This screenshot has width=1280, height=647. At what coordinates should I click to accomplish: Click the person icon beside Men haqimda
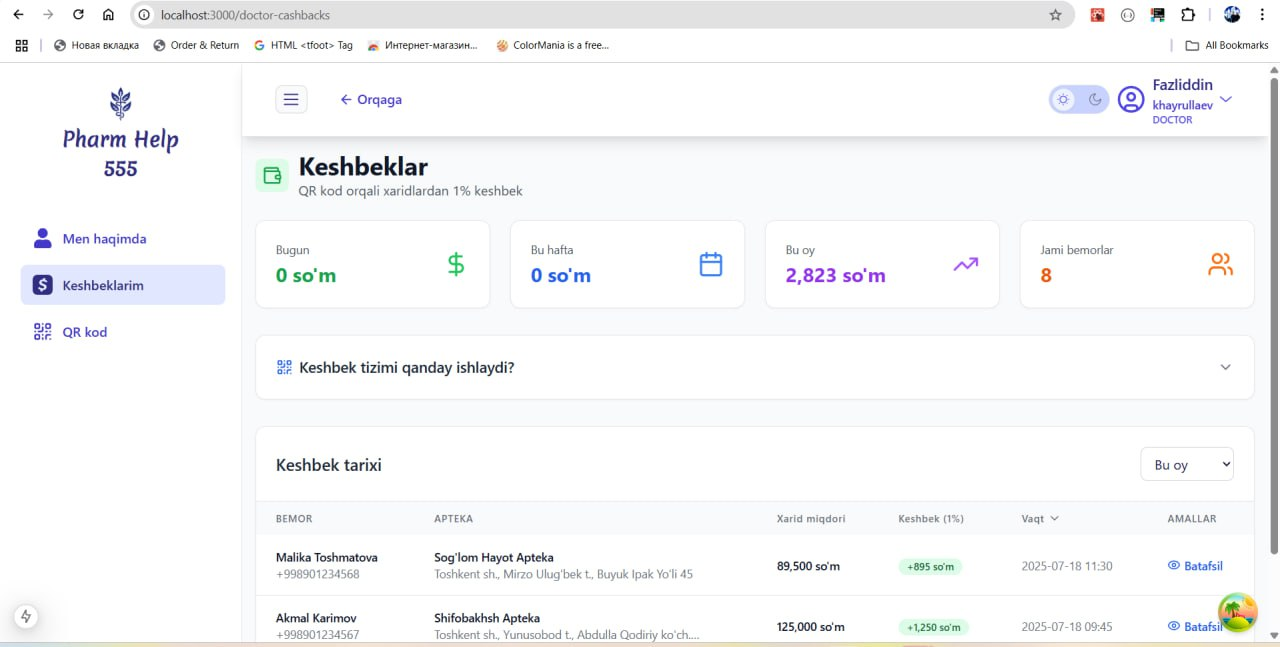[42, 238]
